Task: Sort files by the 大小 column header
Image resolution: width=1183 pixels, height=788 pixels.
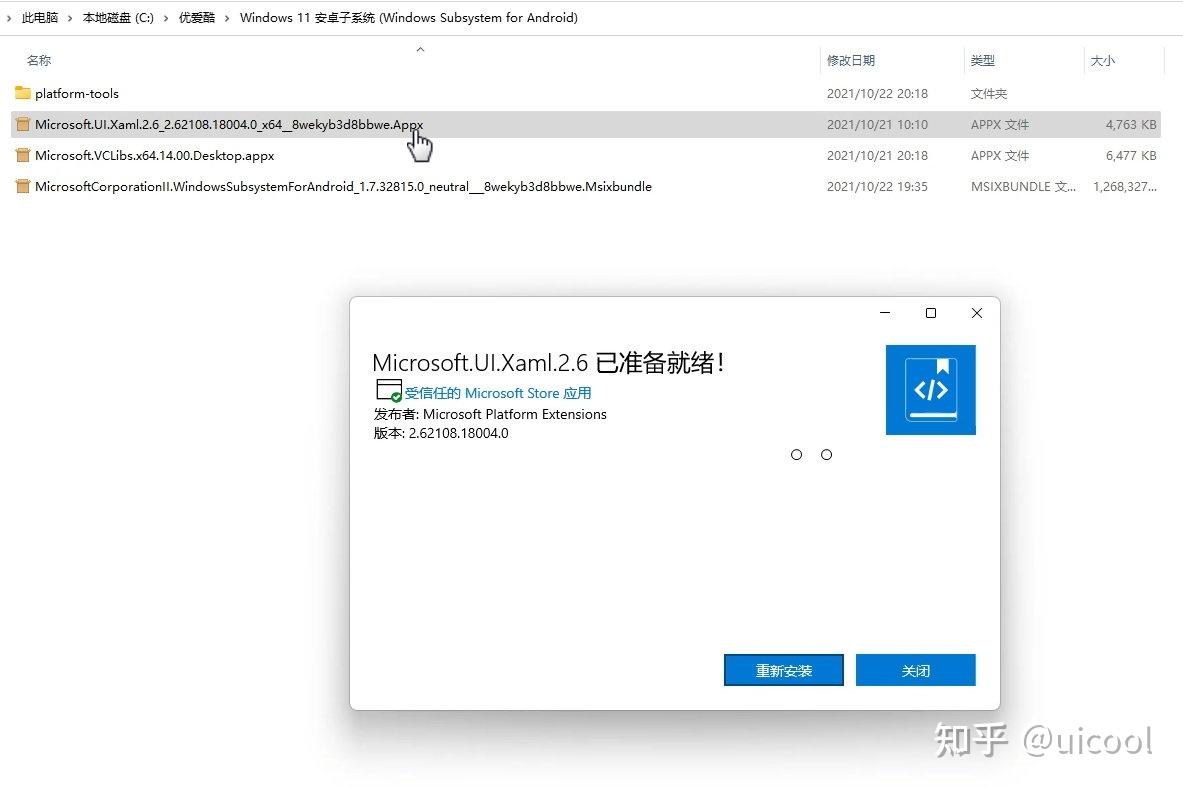Action: pyautogui.click(x=1102, y=60)
